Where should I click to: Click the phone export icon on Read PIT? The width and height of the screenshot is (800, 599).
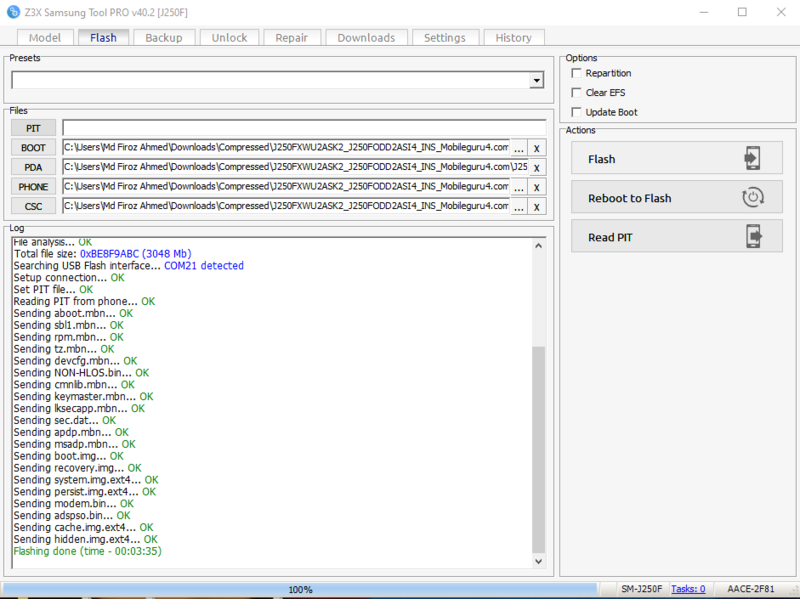(x=754, y=237)
